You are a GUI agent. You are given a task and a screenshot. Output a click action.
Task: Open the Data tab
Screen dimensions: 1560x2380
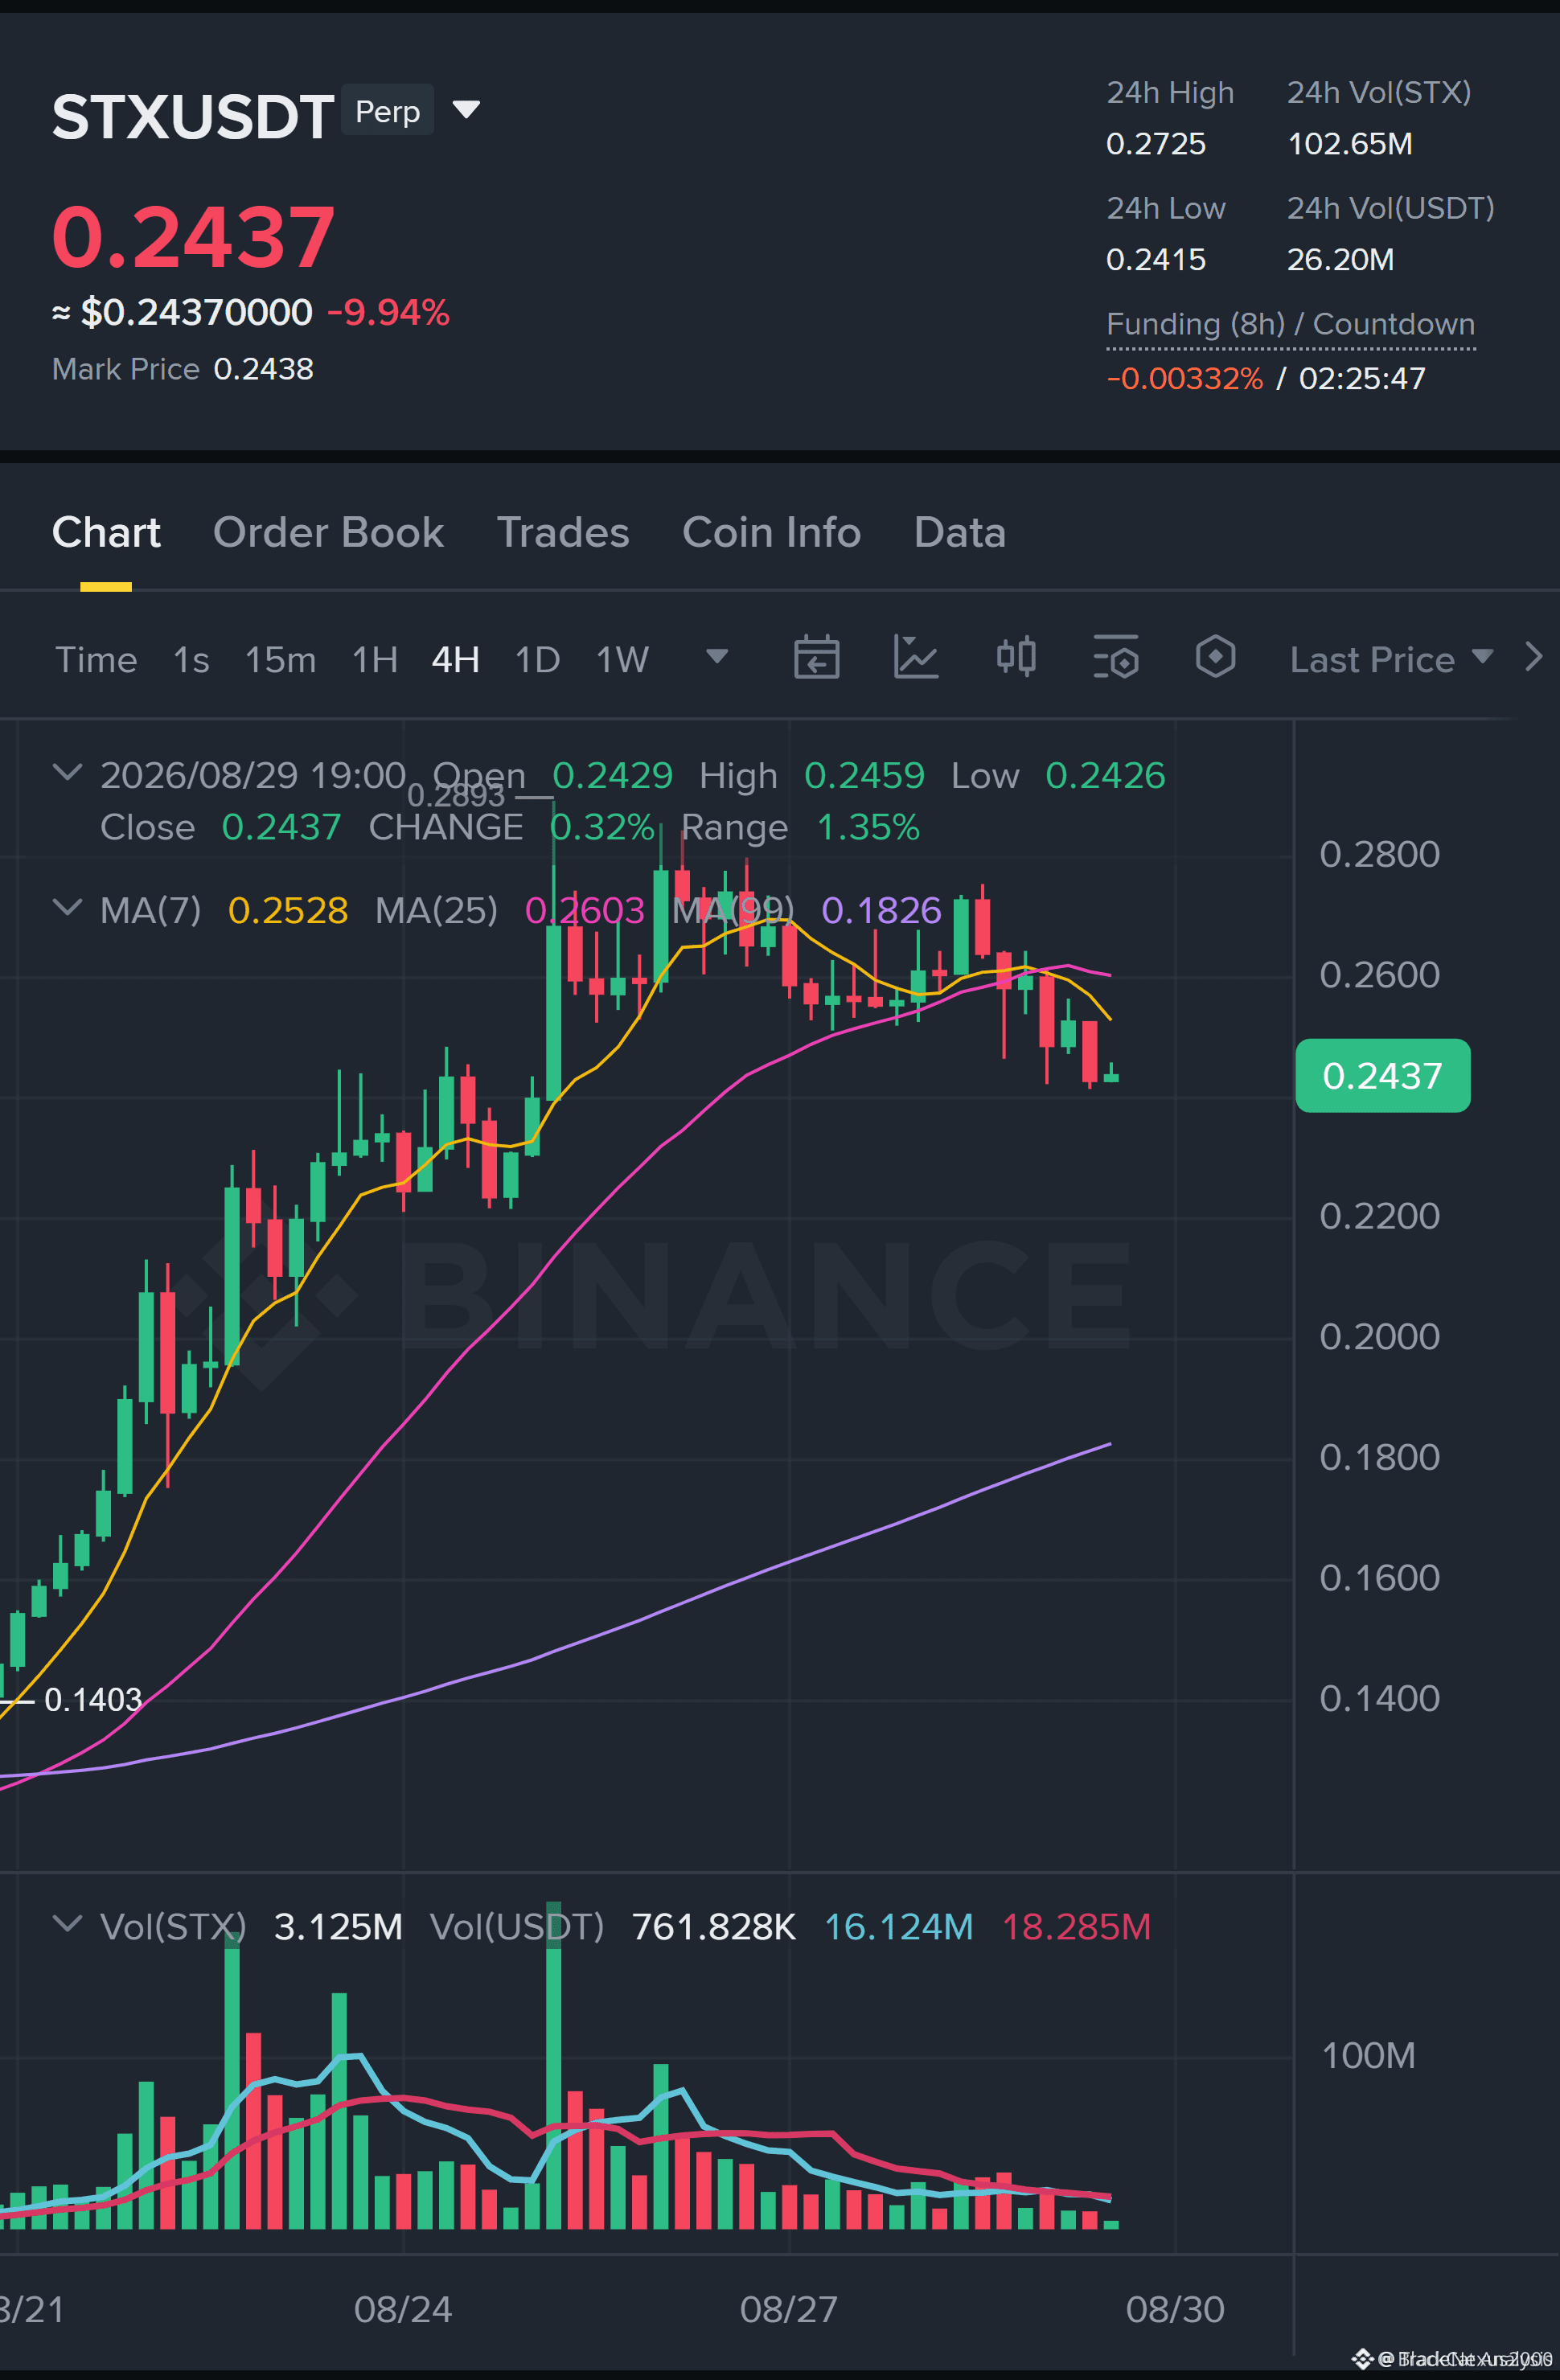(x=959, y=532)
